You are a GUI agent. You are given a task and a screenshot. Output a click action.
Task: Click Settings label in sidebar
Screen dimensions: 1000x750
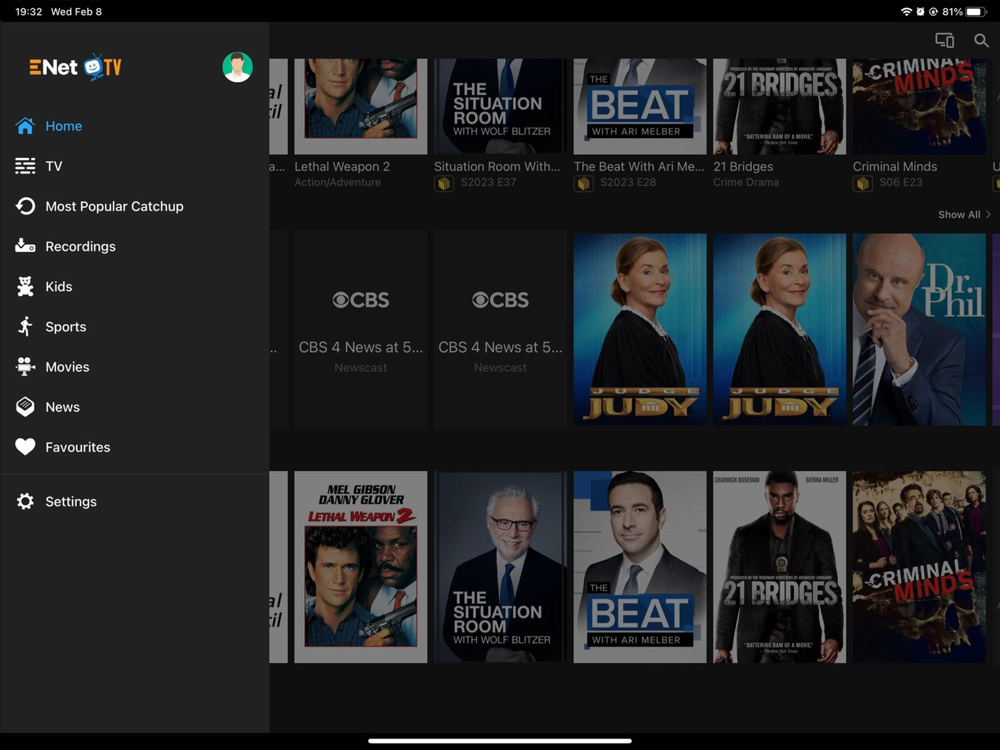[x=71, y=501]
